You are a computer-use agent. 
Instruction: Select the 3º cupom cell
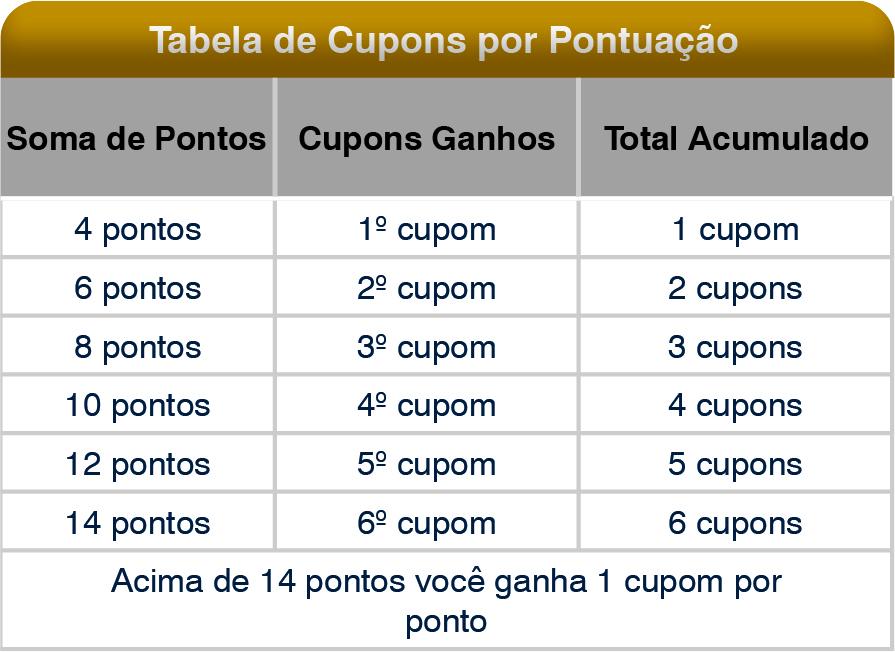click(x=426, y=347)
